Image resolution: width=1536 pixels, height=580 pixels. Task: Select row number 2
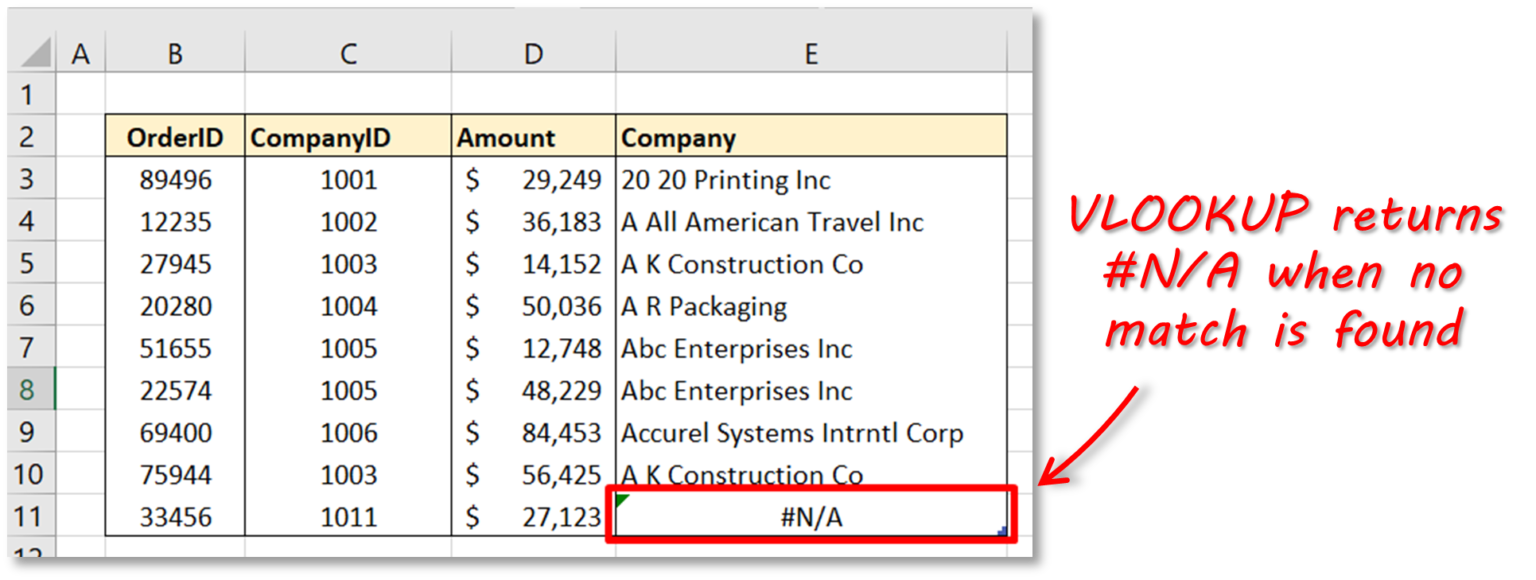pyautogui.click(x=36, y=137)
